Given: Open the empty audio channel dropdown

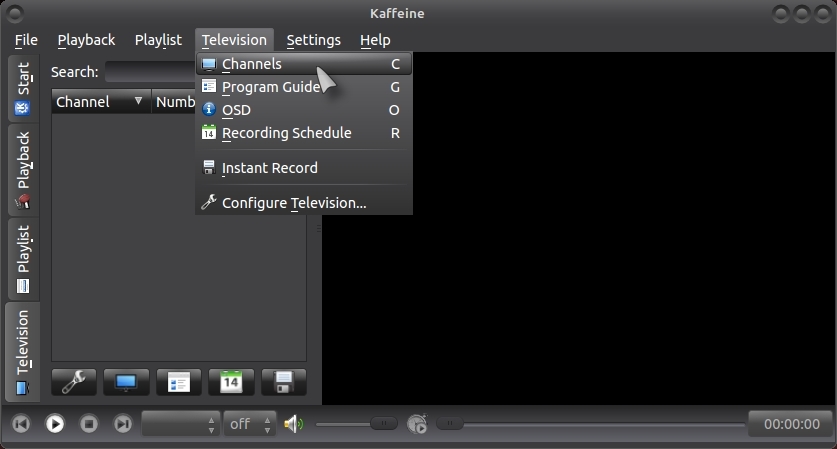Looking at the screenshot, I should click(x=181, y=424).
